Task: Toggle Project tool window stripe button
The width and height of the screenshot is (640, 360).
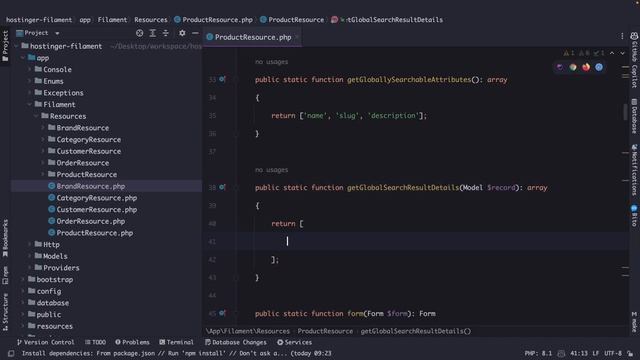Action: coord(5,46)
